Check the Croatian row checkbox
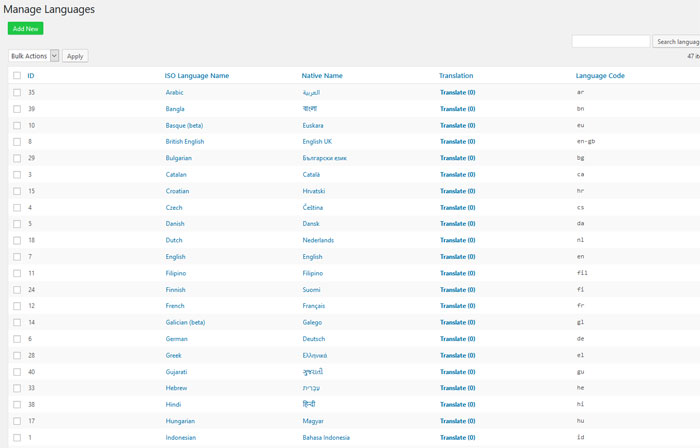700x448 pixels. tap(17, 191)
